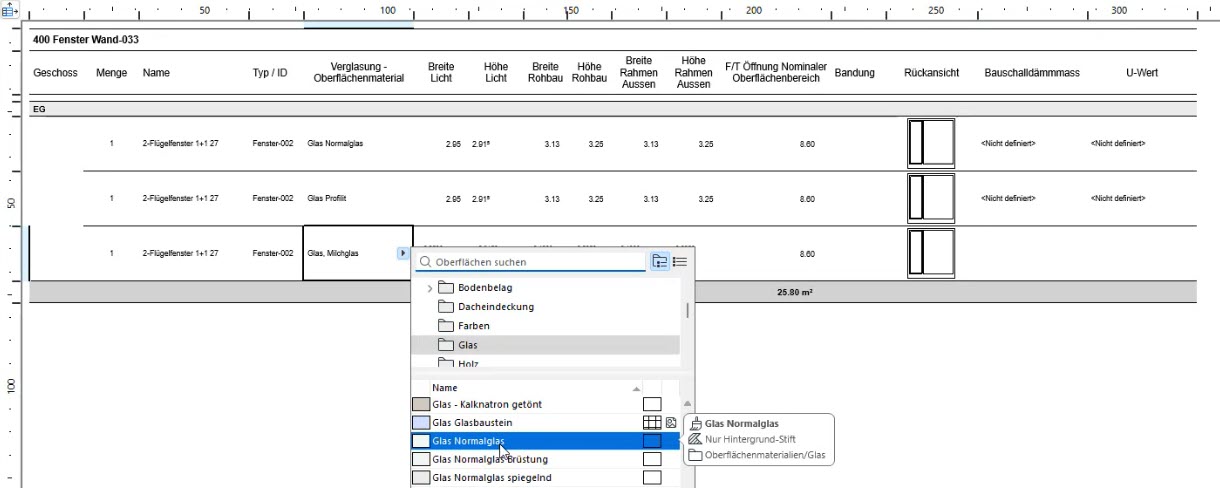
Task: Choose Glas Normalglas highlighted row
Action: coord(545,441)
